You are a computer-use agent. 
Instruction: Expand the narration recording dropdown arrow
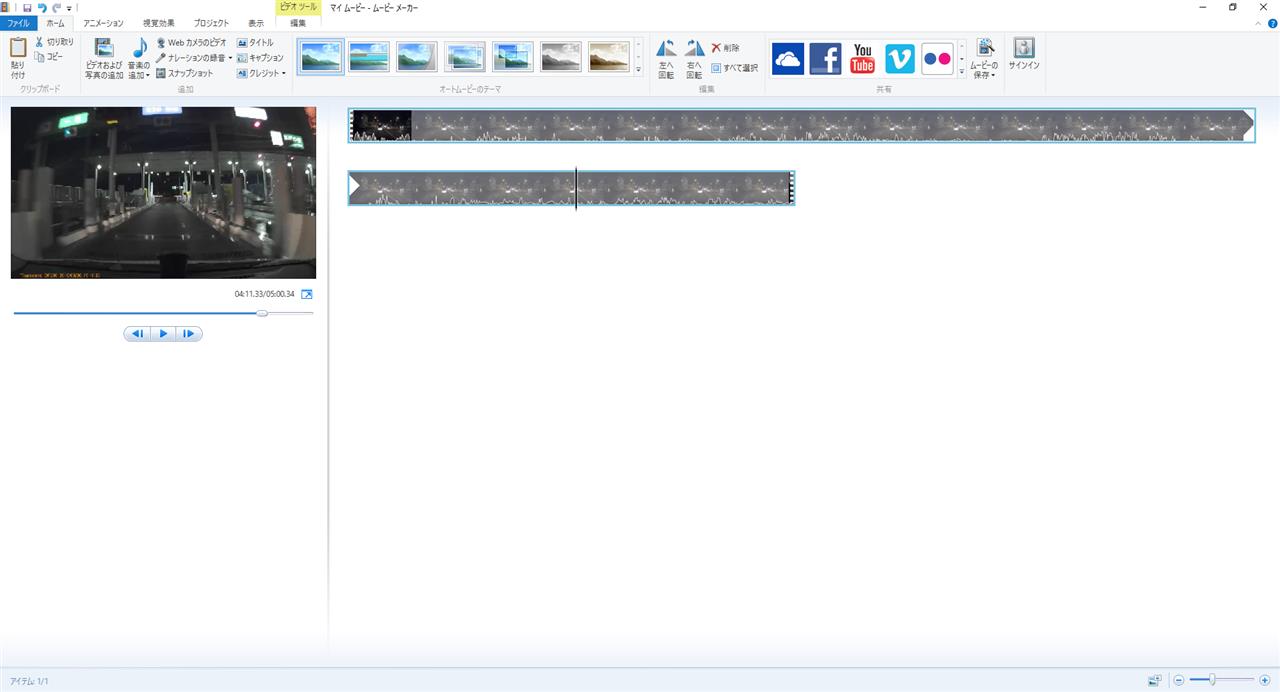point(230,58)
